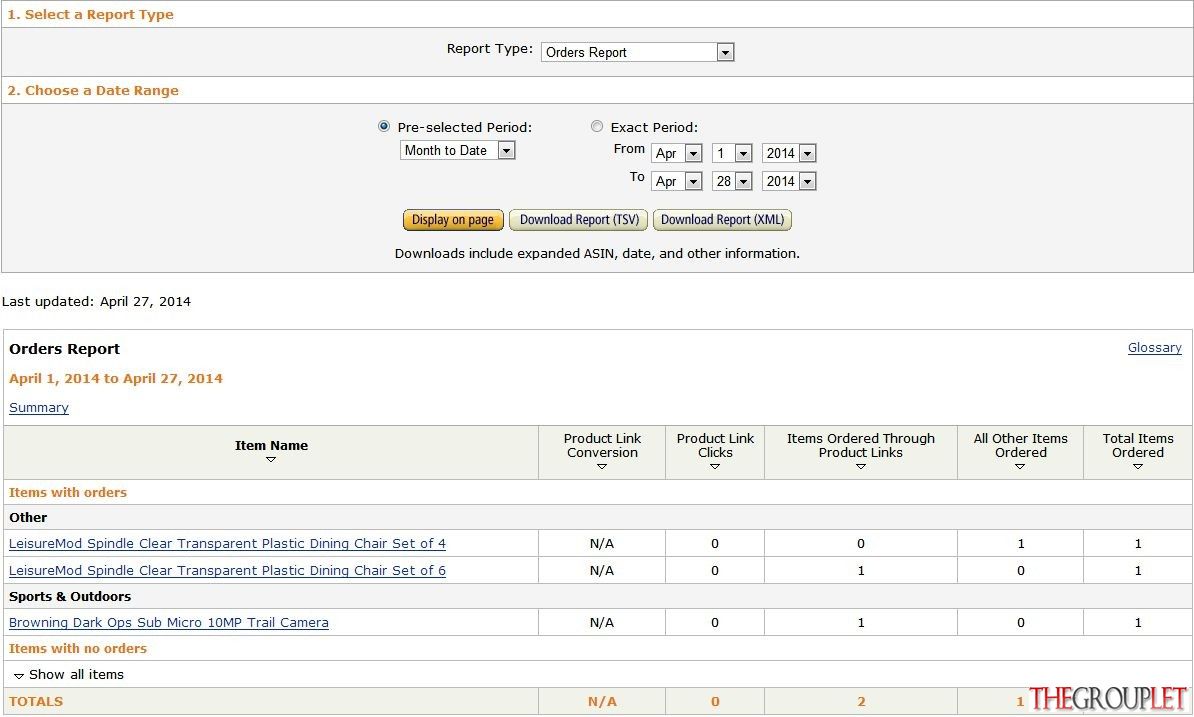This screenshot has width=1194, height=717.
Task: Open the Month to Date dropdown
Action: [458, 150]
